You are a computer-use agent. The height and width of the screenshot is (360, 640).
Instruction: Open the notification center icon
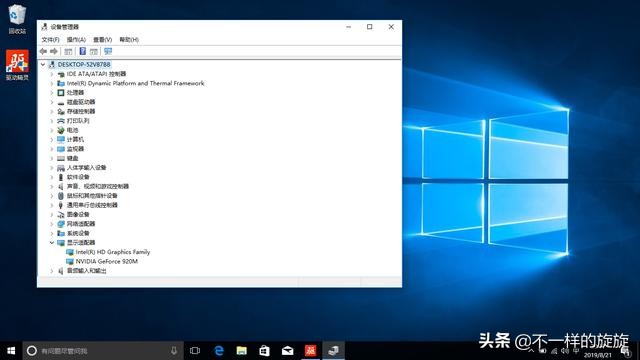[x=626, y=352]
